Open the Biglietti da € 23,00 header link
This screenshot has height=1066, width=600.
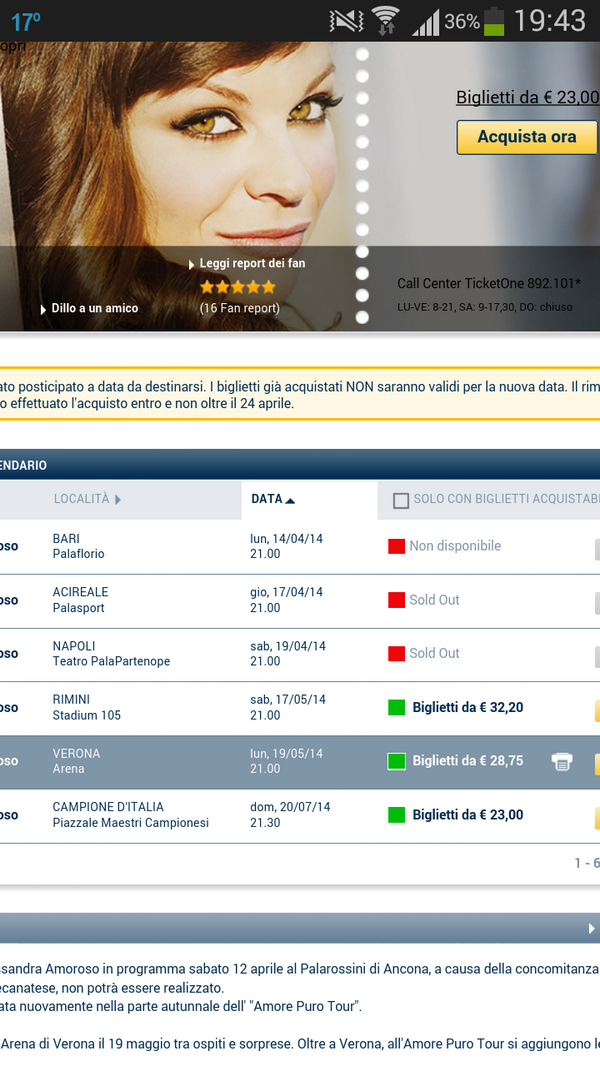tap(527, 97)
